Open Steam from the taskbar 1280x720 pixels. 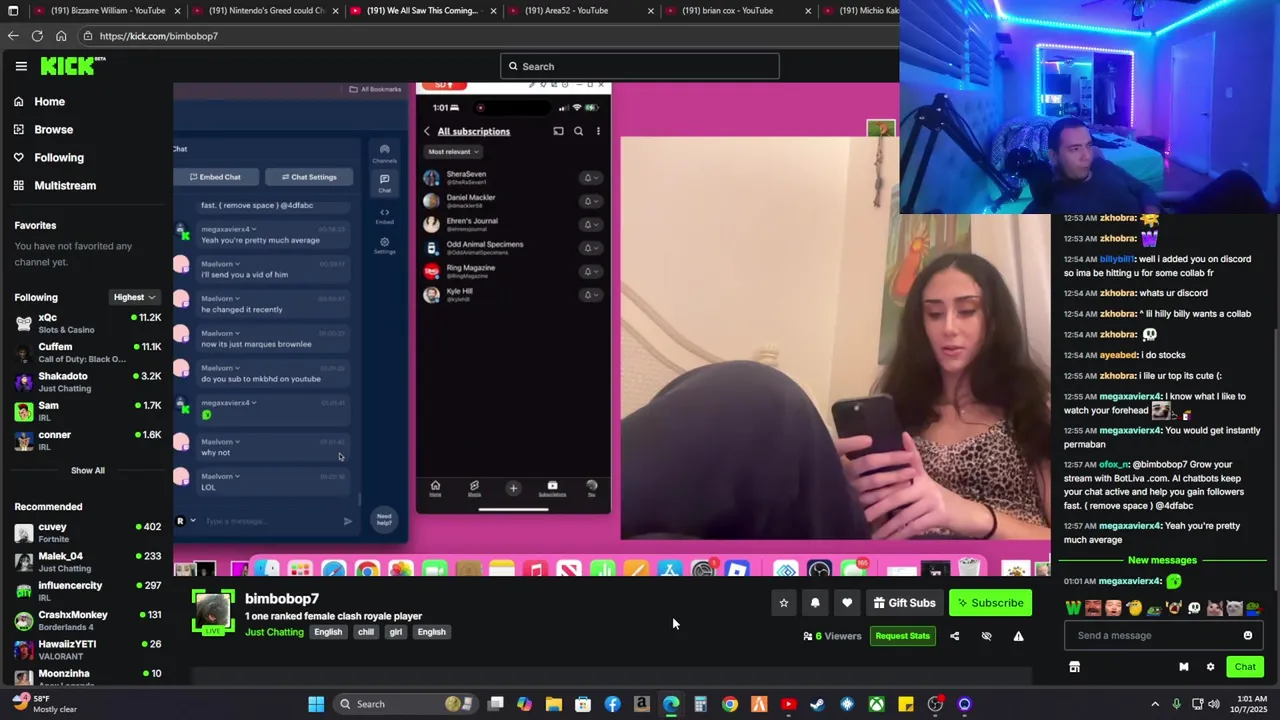(817, 704)
